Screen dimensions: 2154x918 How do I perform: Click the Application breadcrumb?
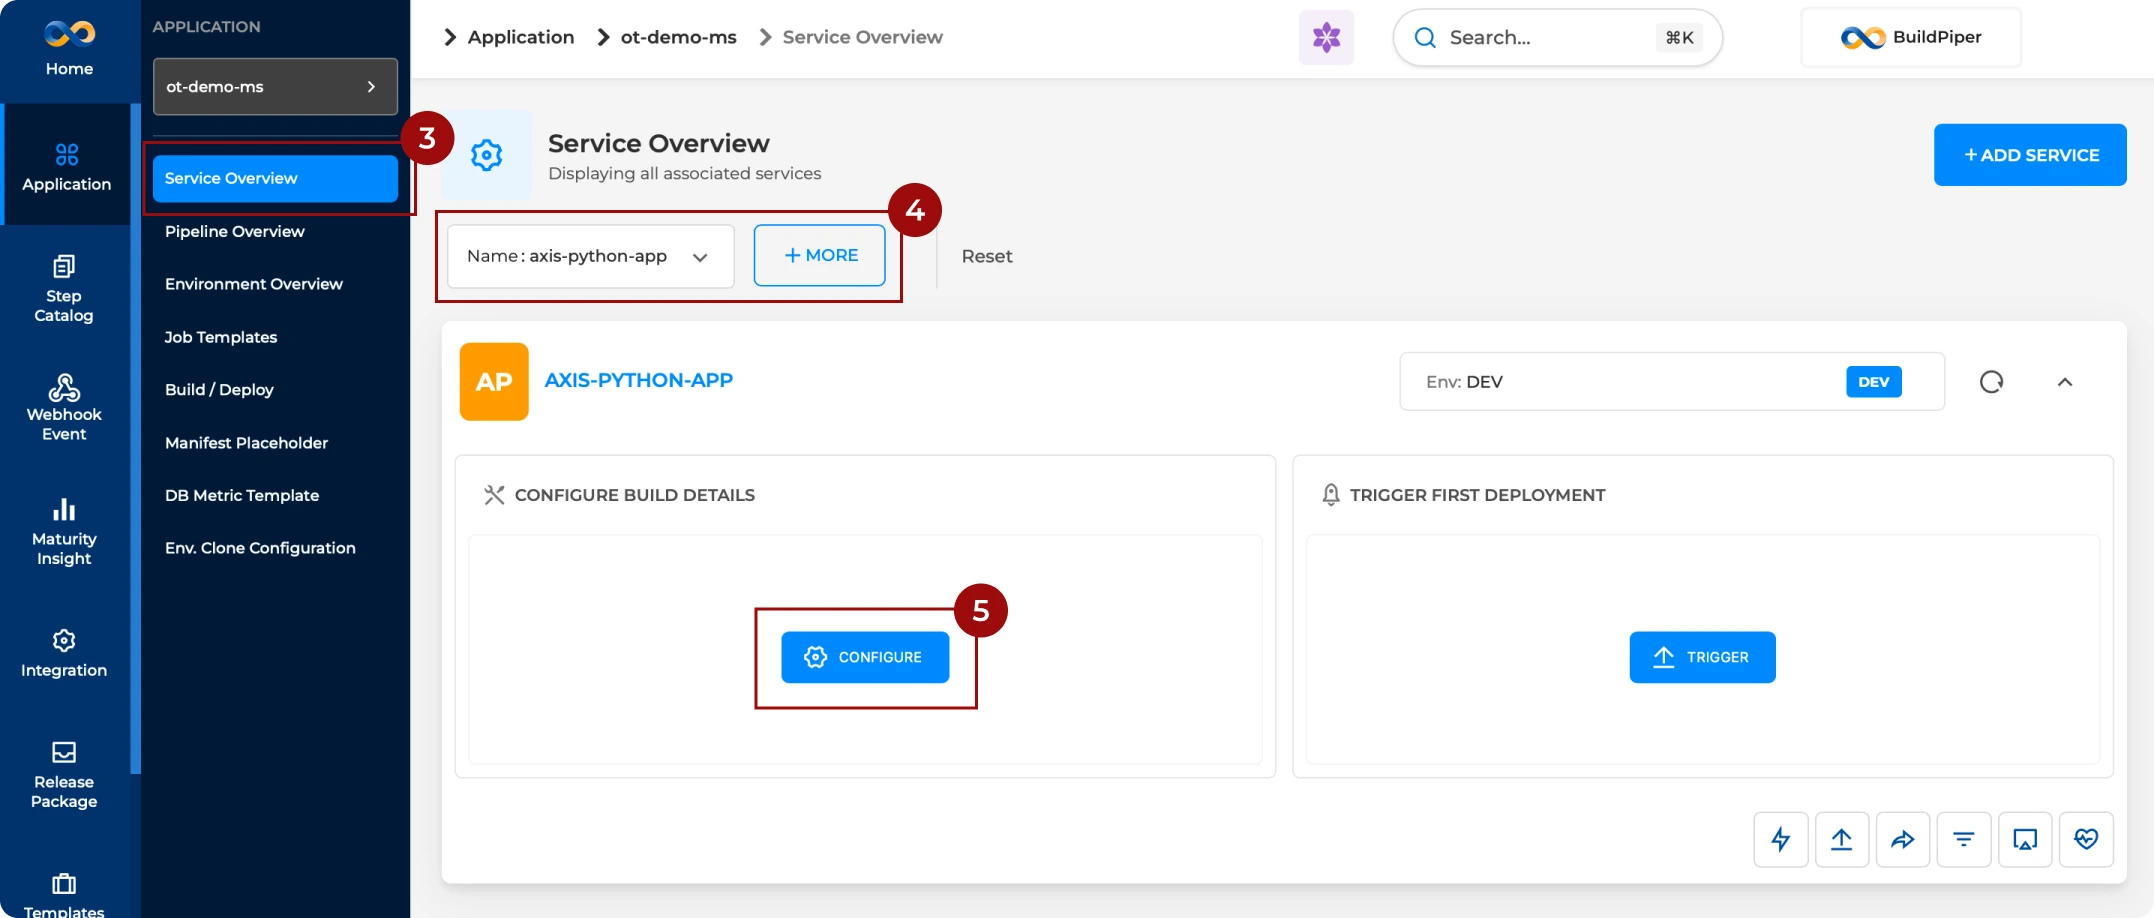click(x=521, y=37)
